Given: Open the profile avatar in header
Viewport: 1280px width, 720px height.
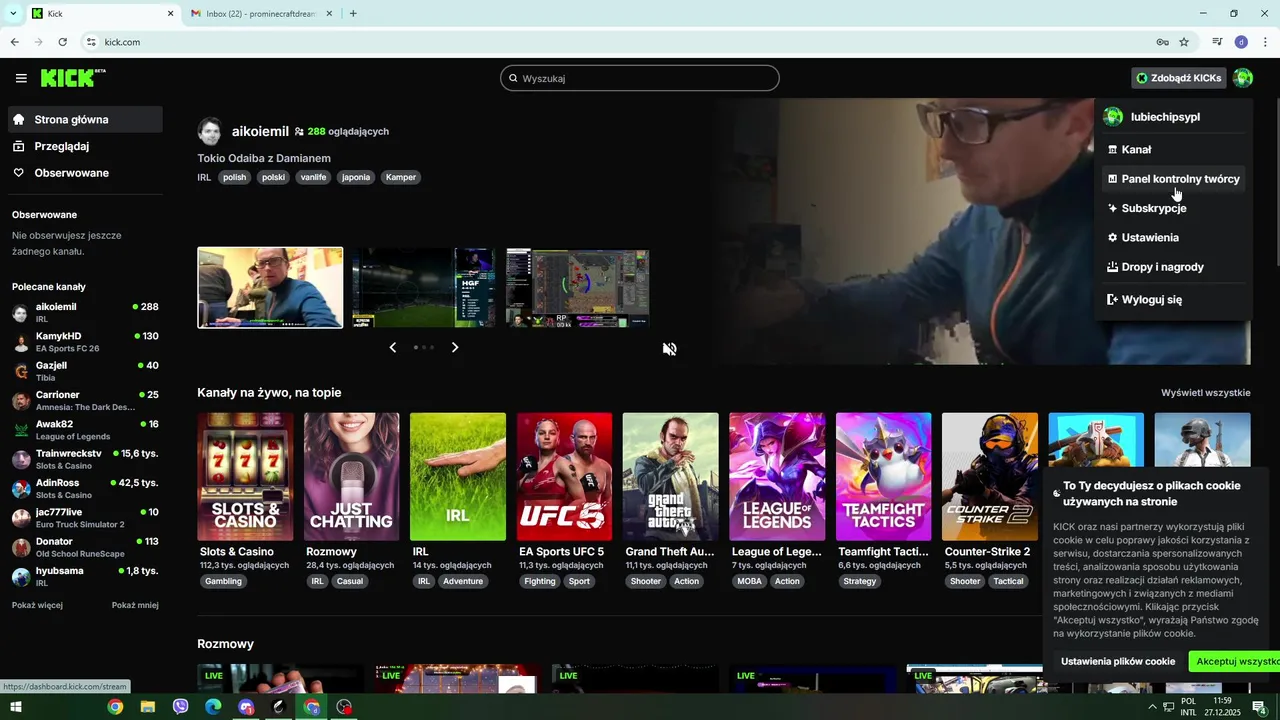Looking at the screenshot, I should click(1242, 78).
